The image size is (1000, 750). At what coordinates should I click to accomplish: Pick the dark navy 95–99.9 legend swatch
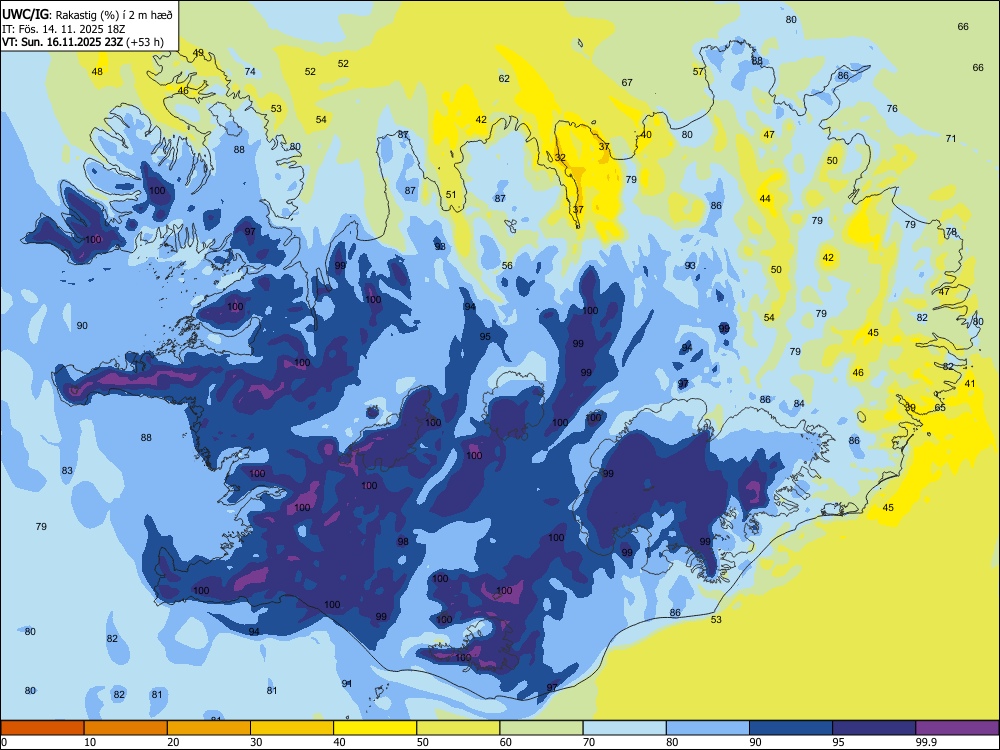(874, 728)
